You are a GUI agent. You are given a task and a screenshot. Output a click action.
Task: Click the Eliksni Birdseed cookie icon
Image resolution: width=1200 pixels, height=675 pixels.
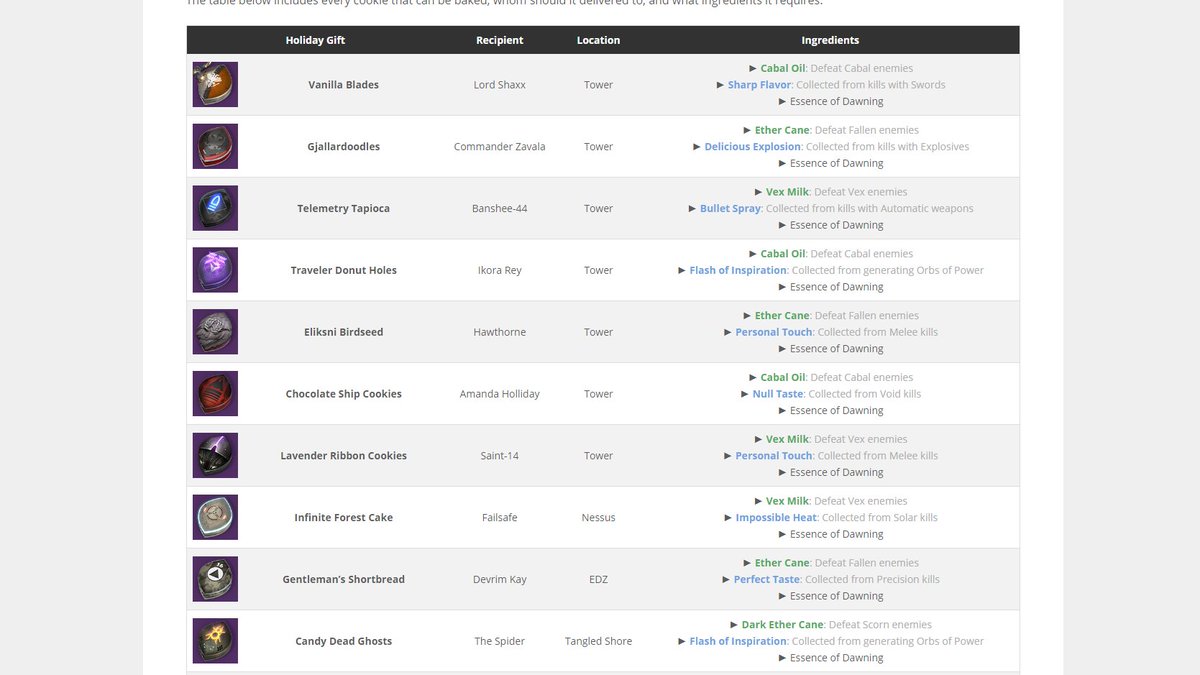pyautogui.click(x=215, y=332)
